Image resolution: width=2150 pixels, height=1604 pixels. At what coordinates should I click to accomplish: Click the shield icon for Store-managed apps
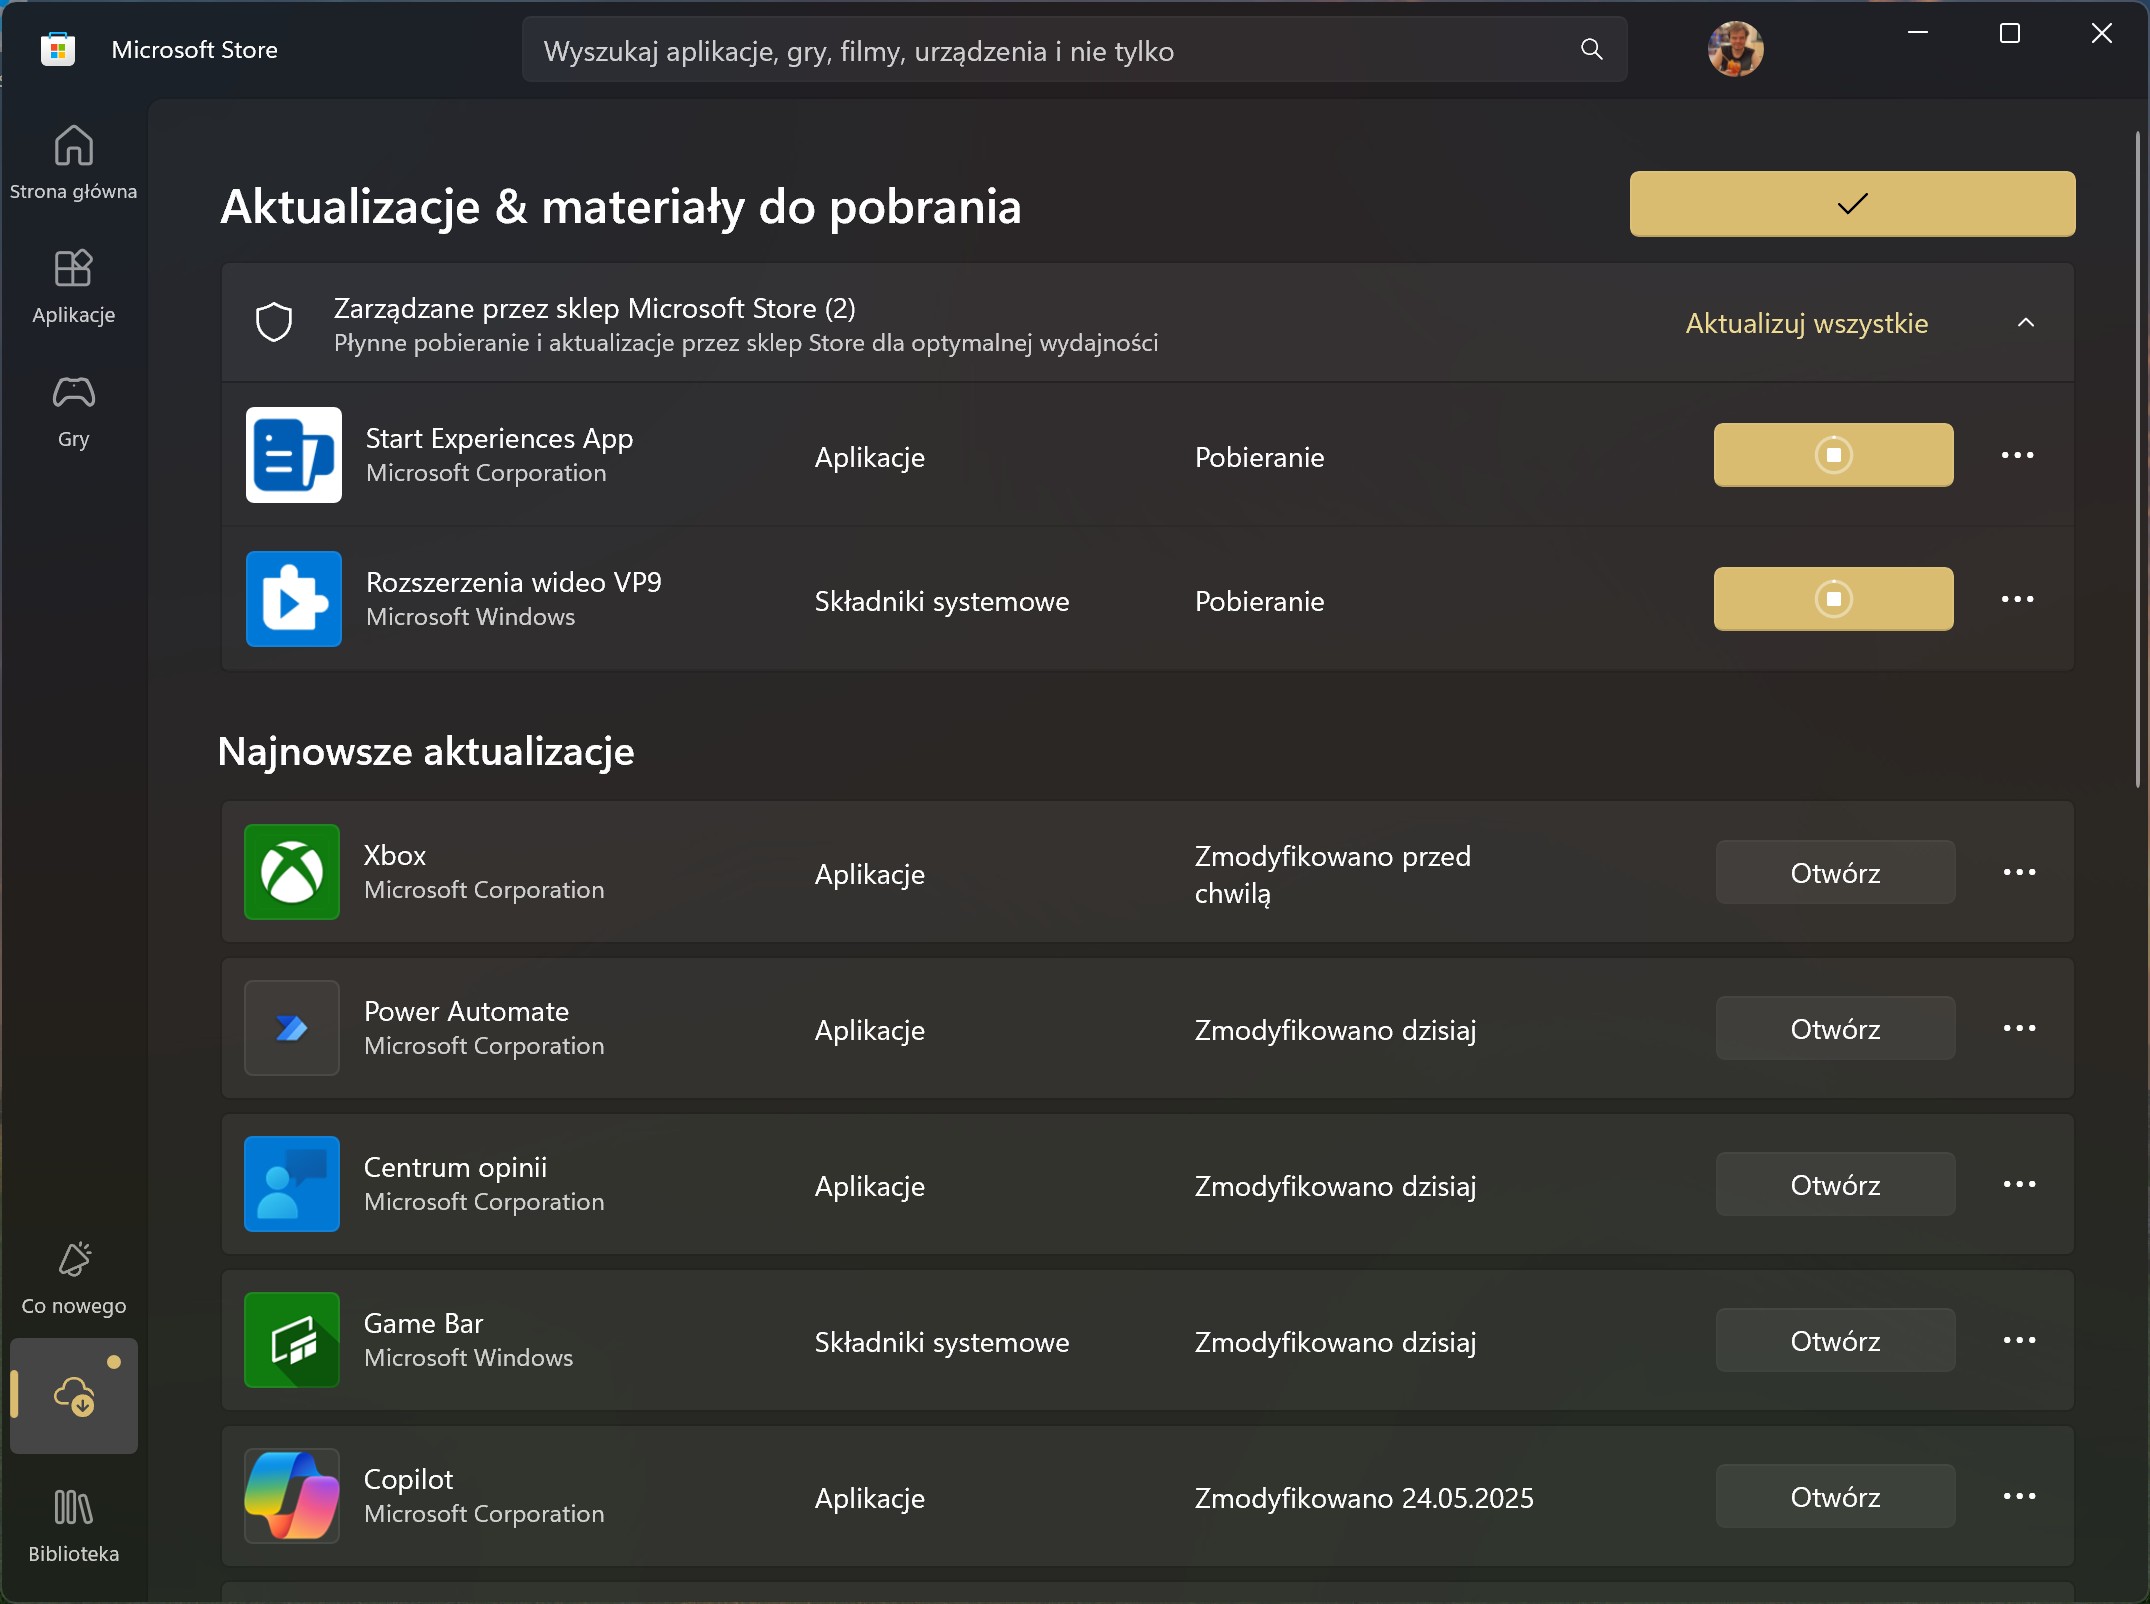point(274,322)
